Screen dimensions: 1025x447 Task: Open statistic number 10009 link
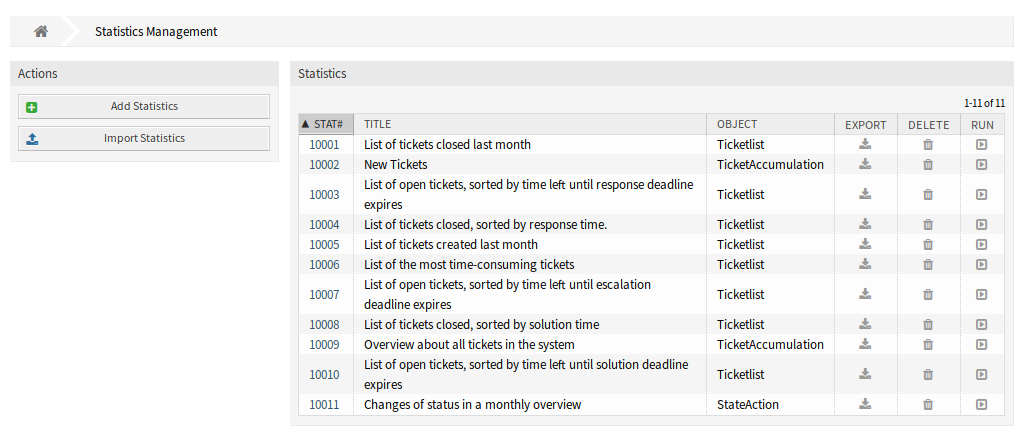[x=324, y=344]
